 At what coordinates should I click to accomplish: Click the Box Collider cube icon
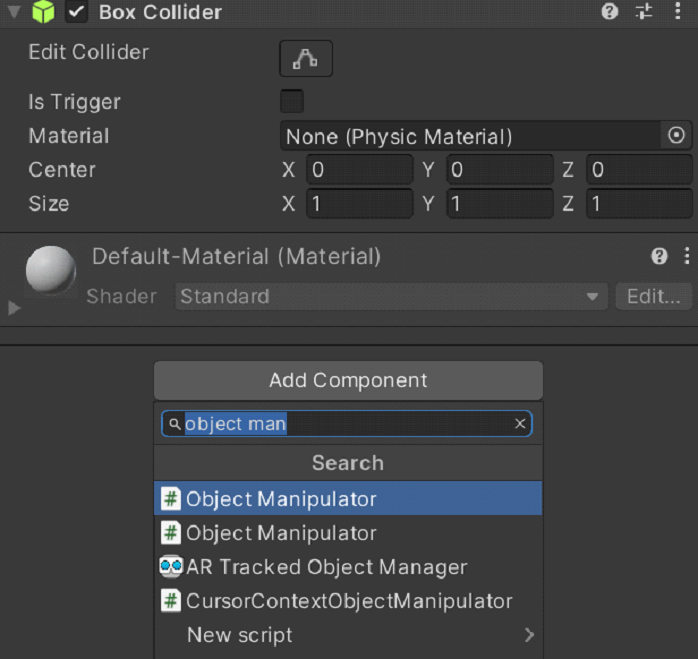pos(43,13)
